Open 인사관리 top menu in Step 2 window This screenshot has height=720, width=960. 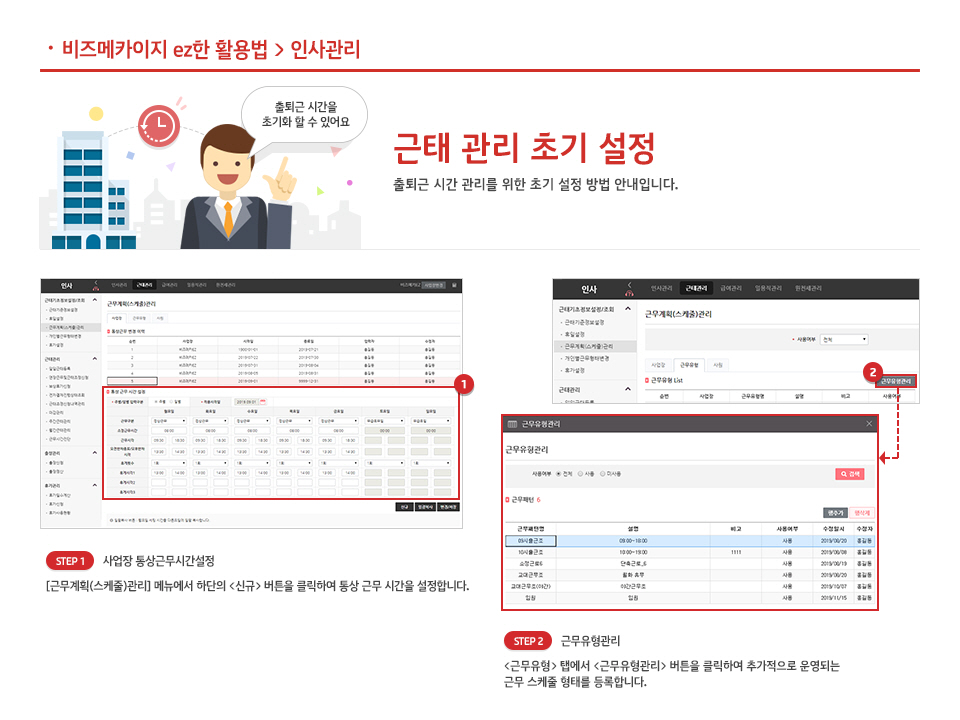[661, 288]
